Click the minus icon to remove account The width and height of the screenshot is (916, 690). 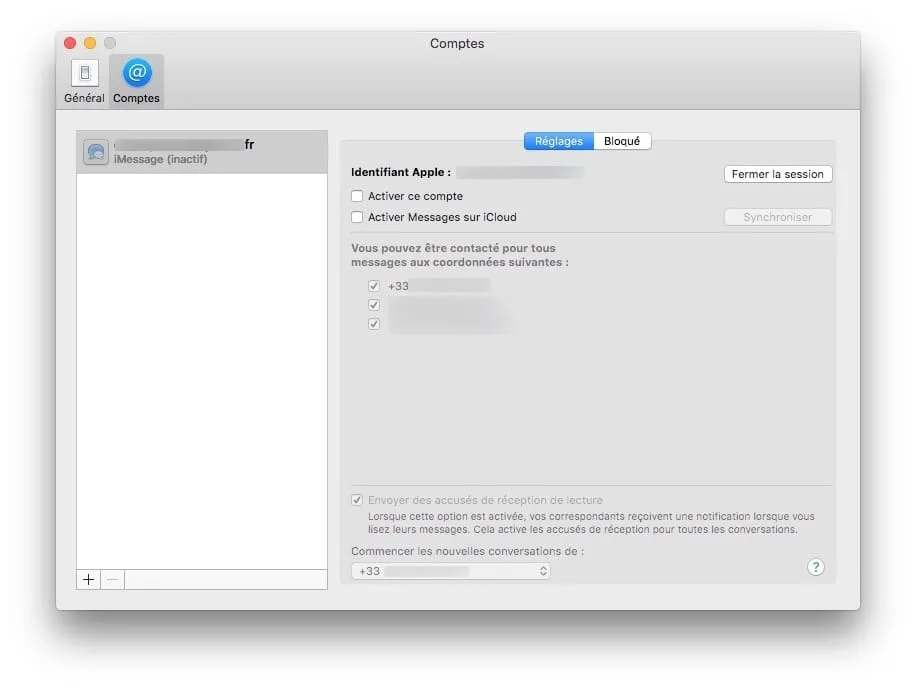click(x=112, y=579)
